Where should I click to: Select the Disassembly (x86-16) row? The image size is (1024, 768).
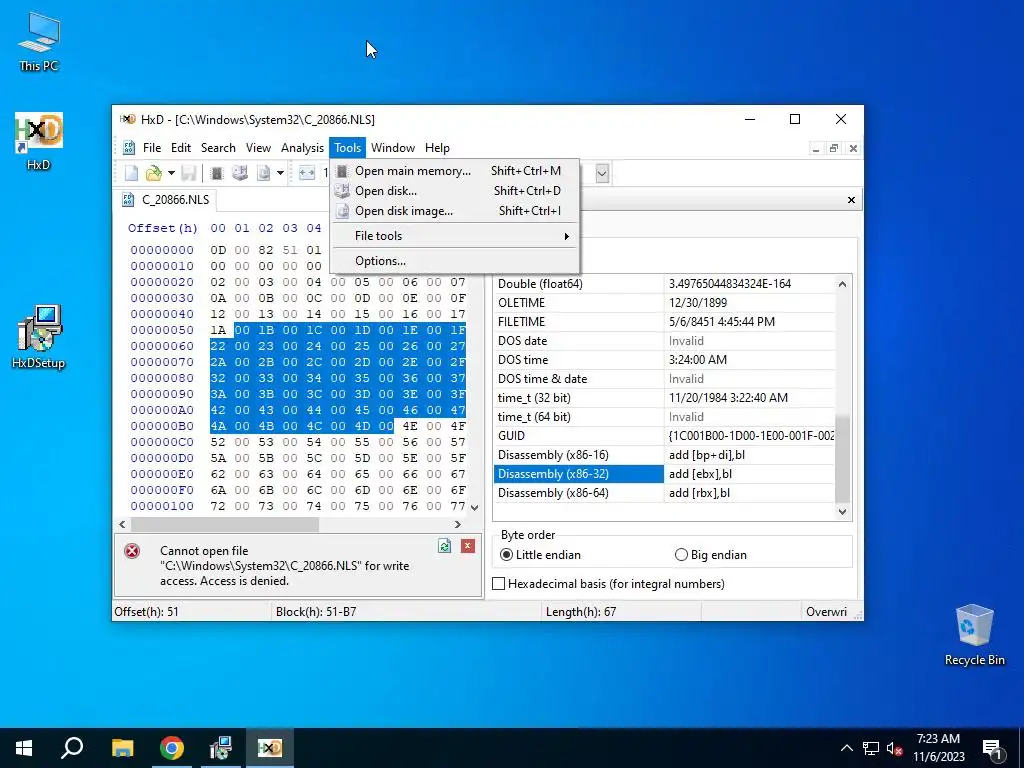(x=664, y=455)
